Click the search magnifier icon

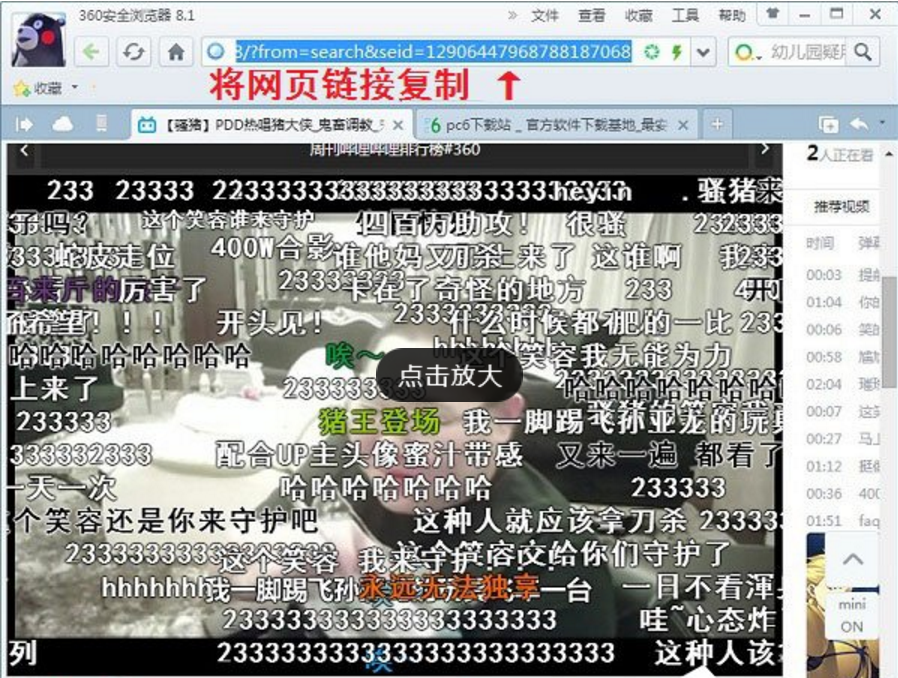862,52
